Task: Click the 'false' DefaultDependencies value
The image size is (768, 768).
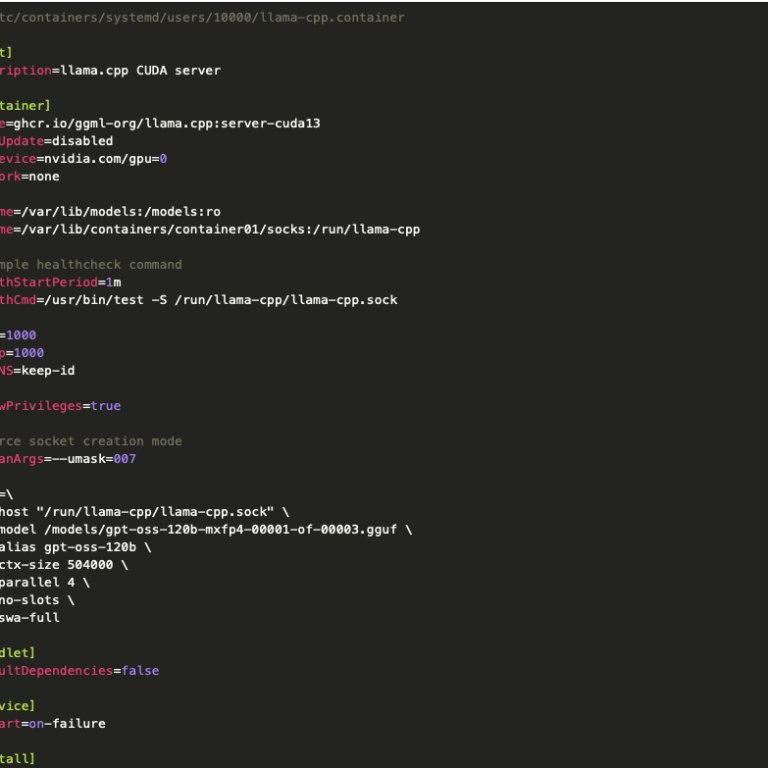Action: click(140, 671)
